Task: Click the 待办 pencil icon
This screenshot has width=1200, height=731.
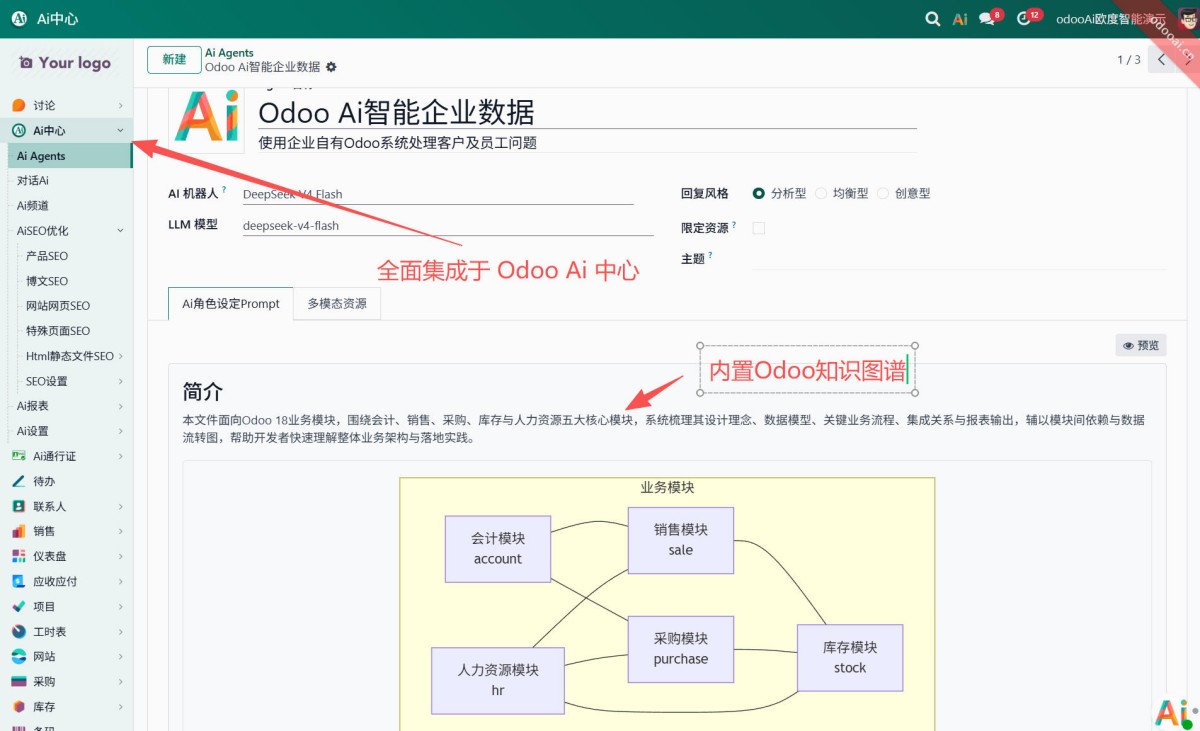Action: 18,481
